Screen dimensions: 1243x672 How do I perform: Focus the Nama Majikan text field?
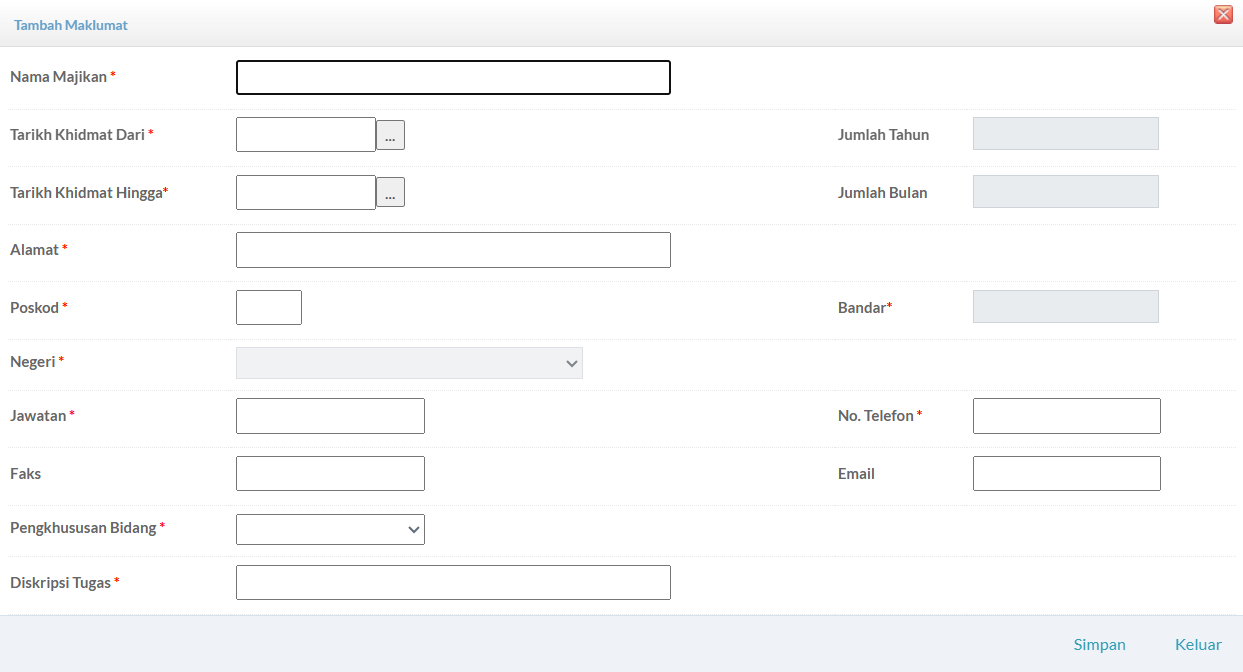453,78
